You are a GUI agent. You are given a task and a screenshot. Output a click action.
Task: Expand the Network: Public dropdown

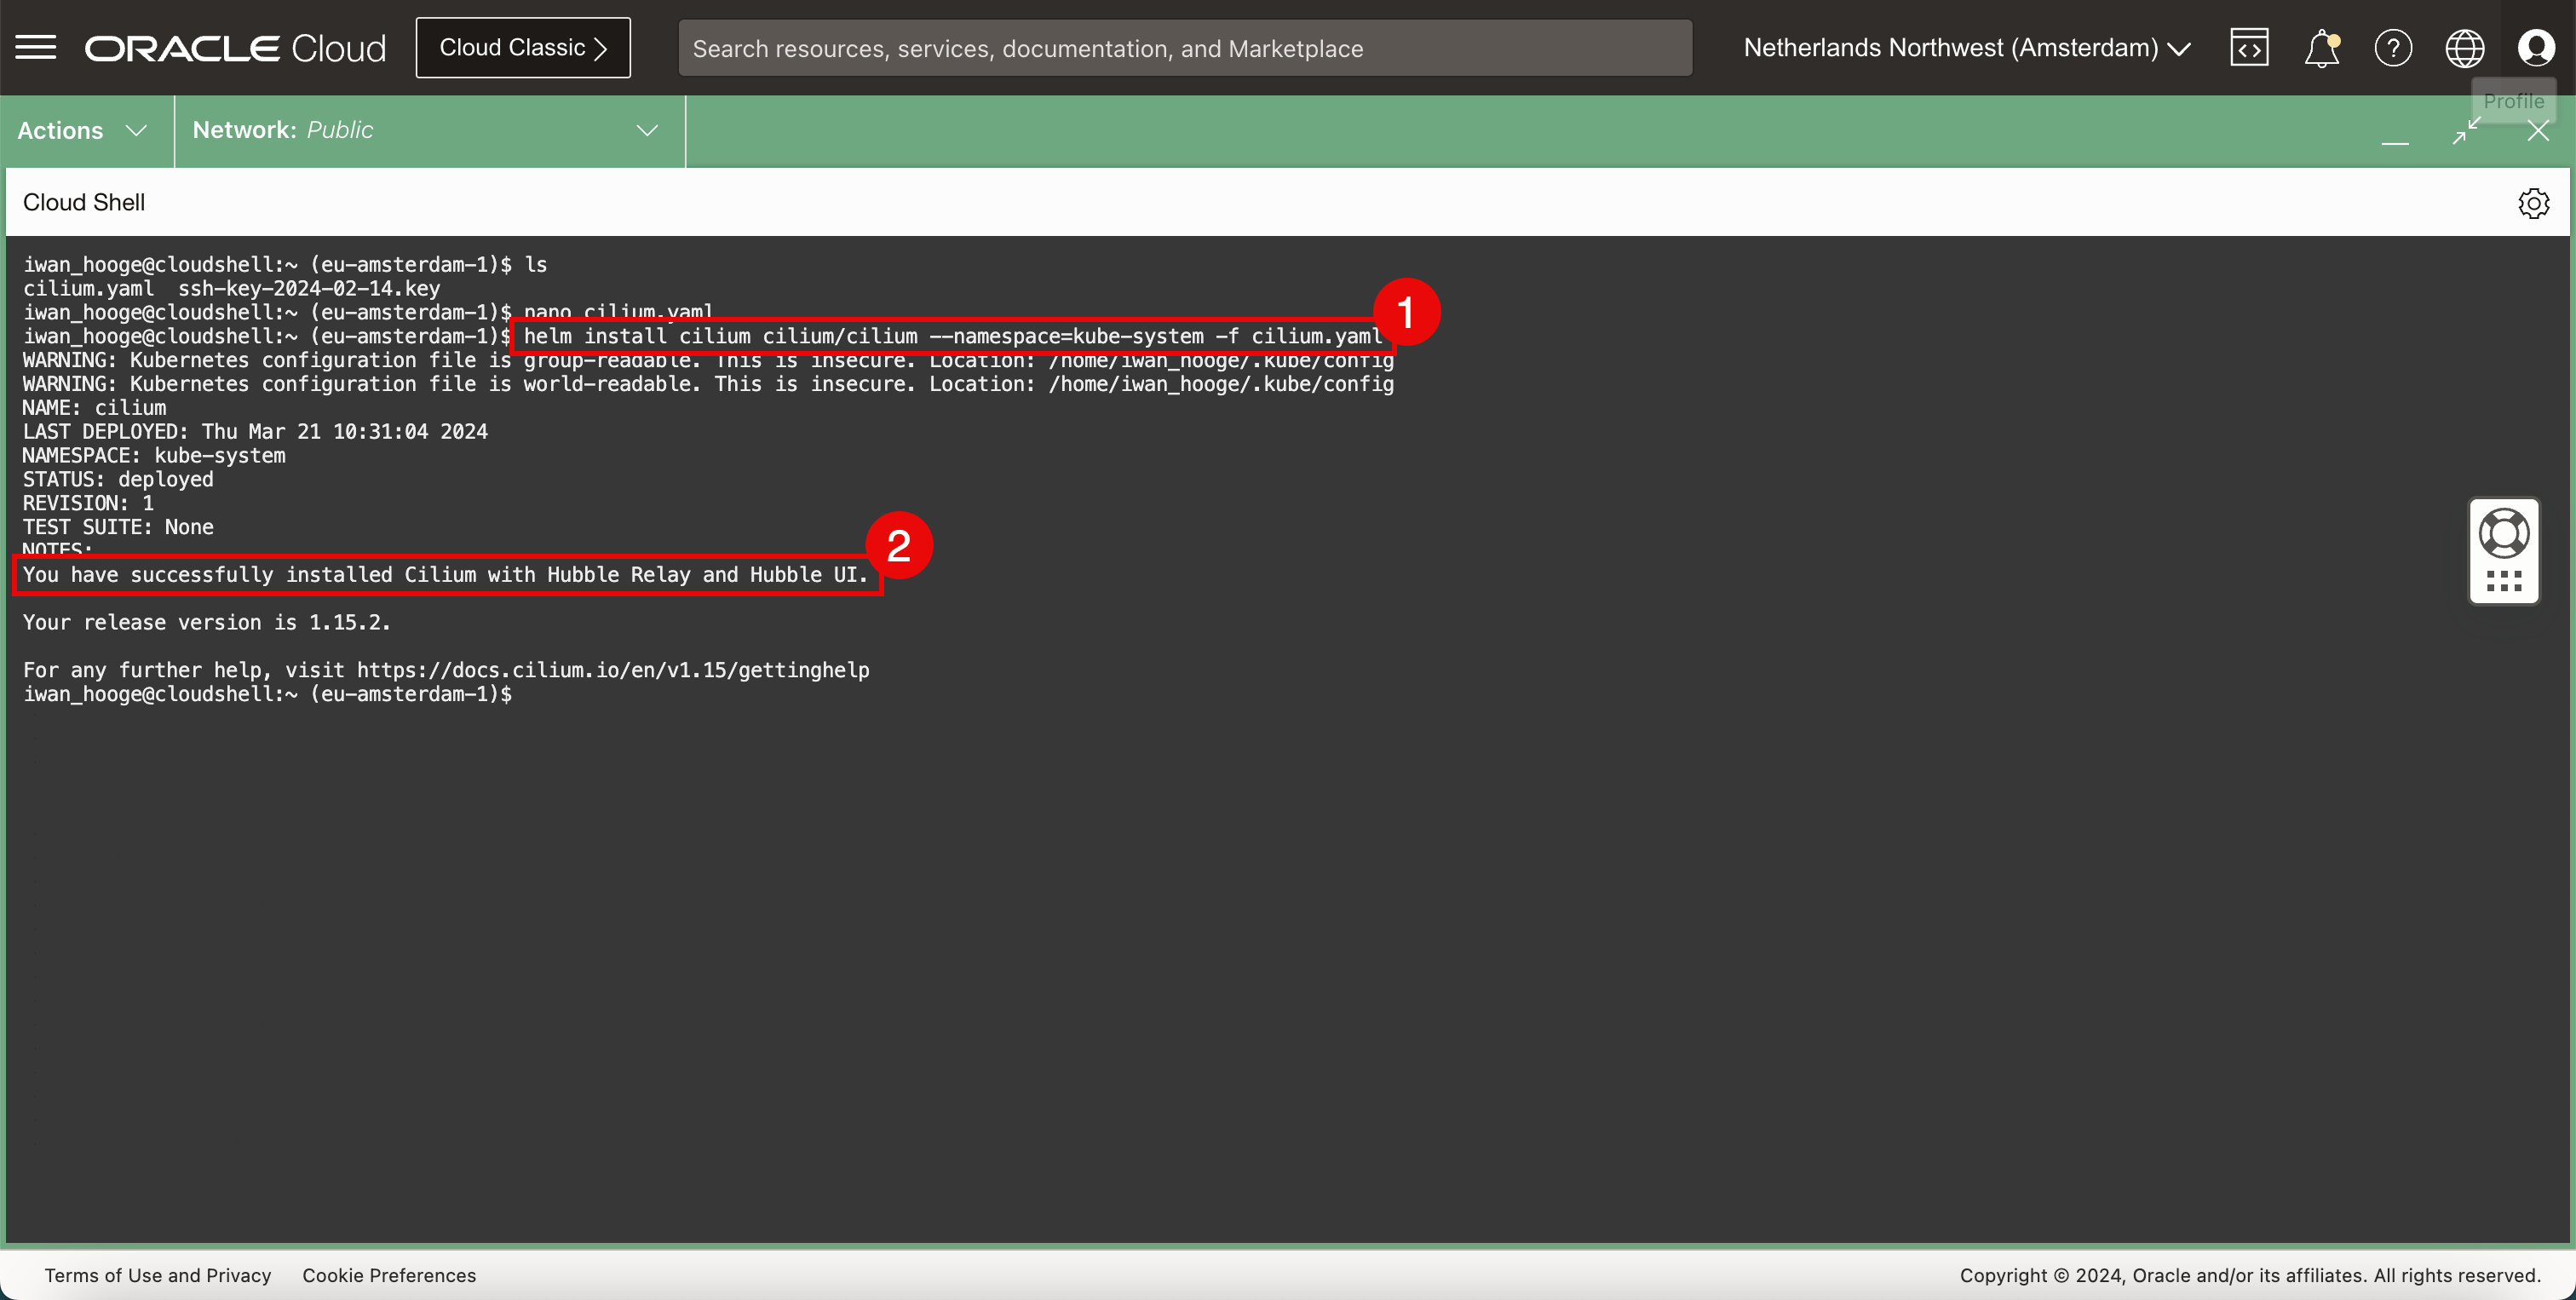coord(427,131)
